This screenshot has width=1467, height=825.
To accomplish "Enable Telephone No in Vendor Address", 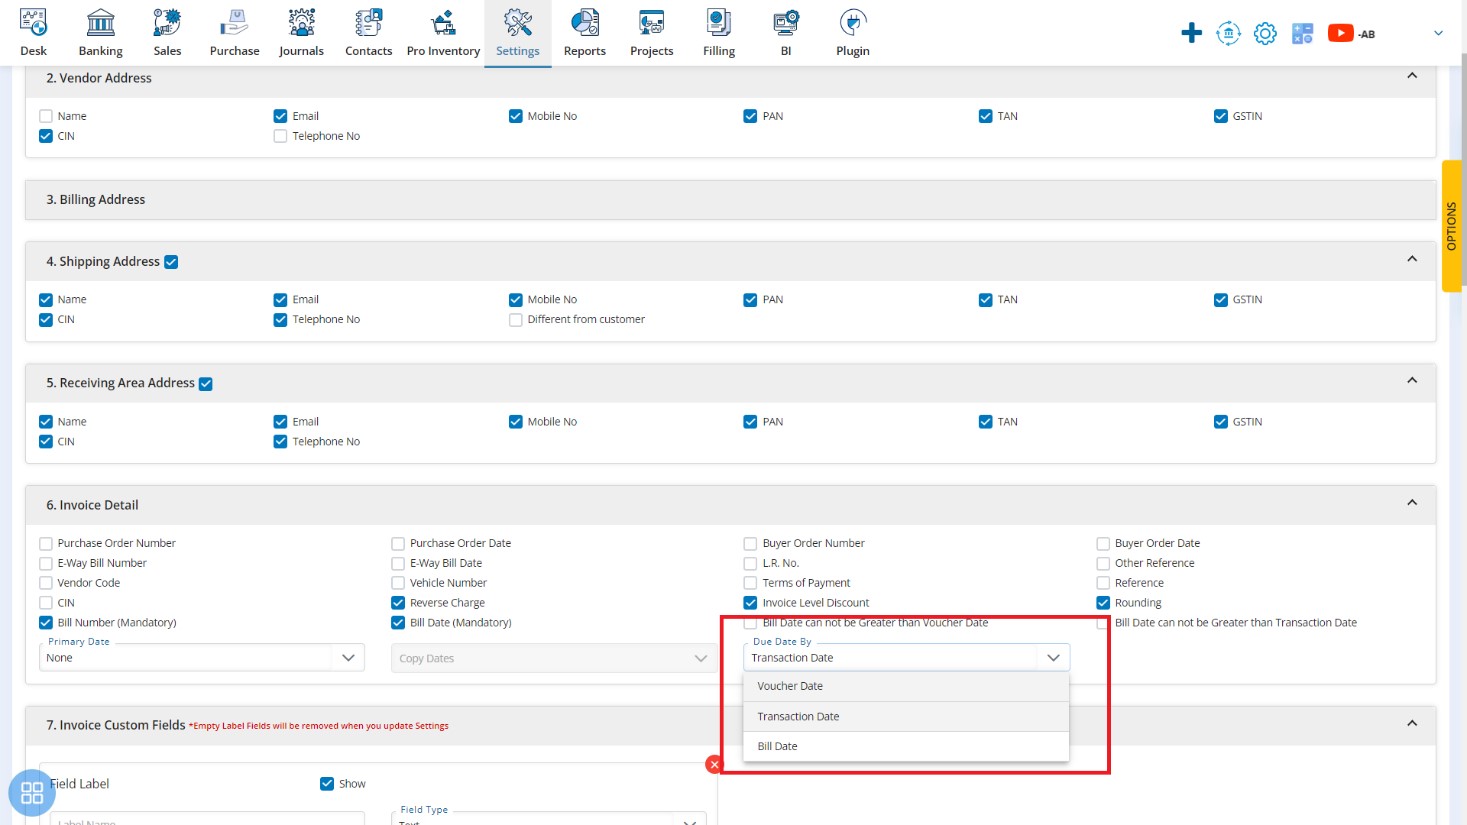I will 280,136.
